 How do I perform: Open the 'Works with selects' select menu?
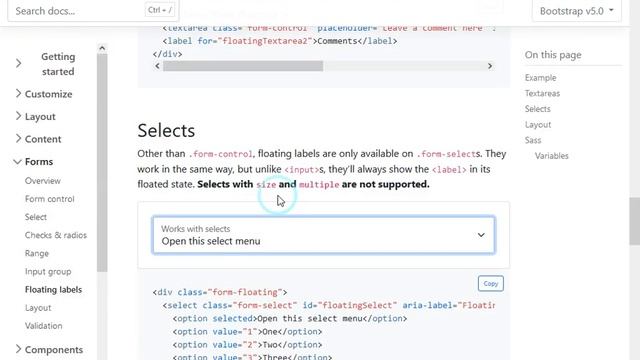click(x=323, y=235)
